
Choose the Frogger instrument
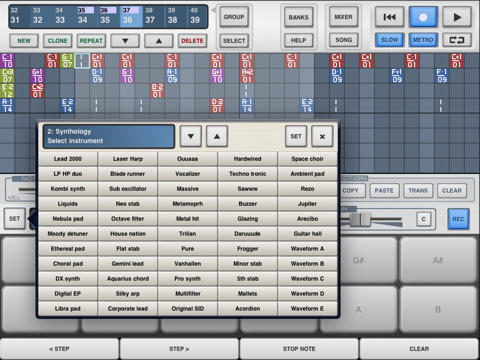[247, 249]
